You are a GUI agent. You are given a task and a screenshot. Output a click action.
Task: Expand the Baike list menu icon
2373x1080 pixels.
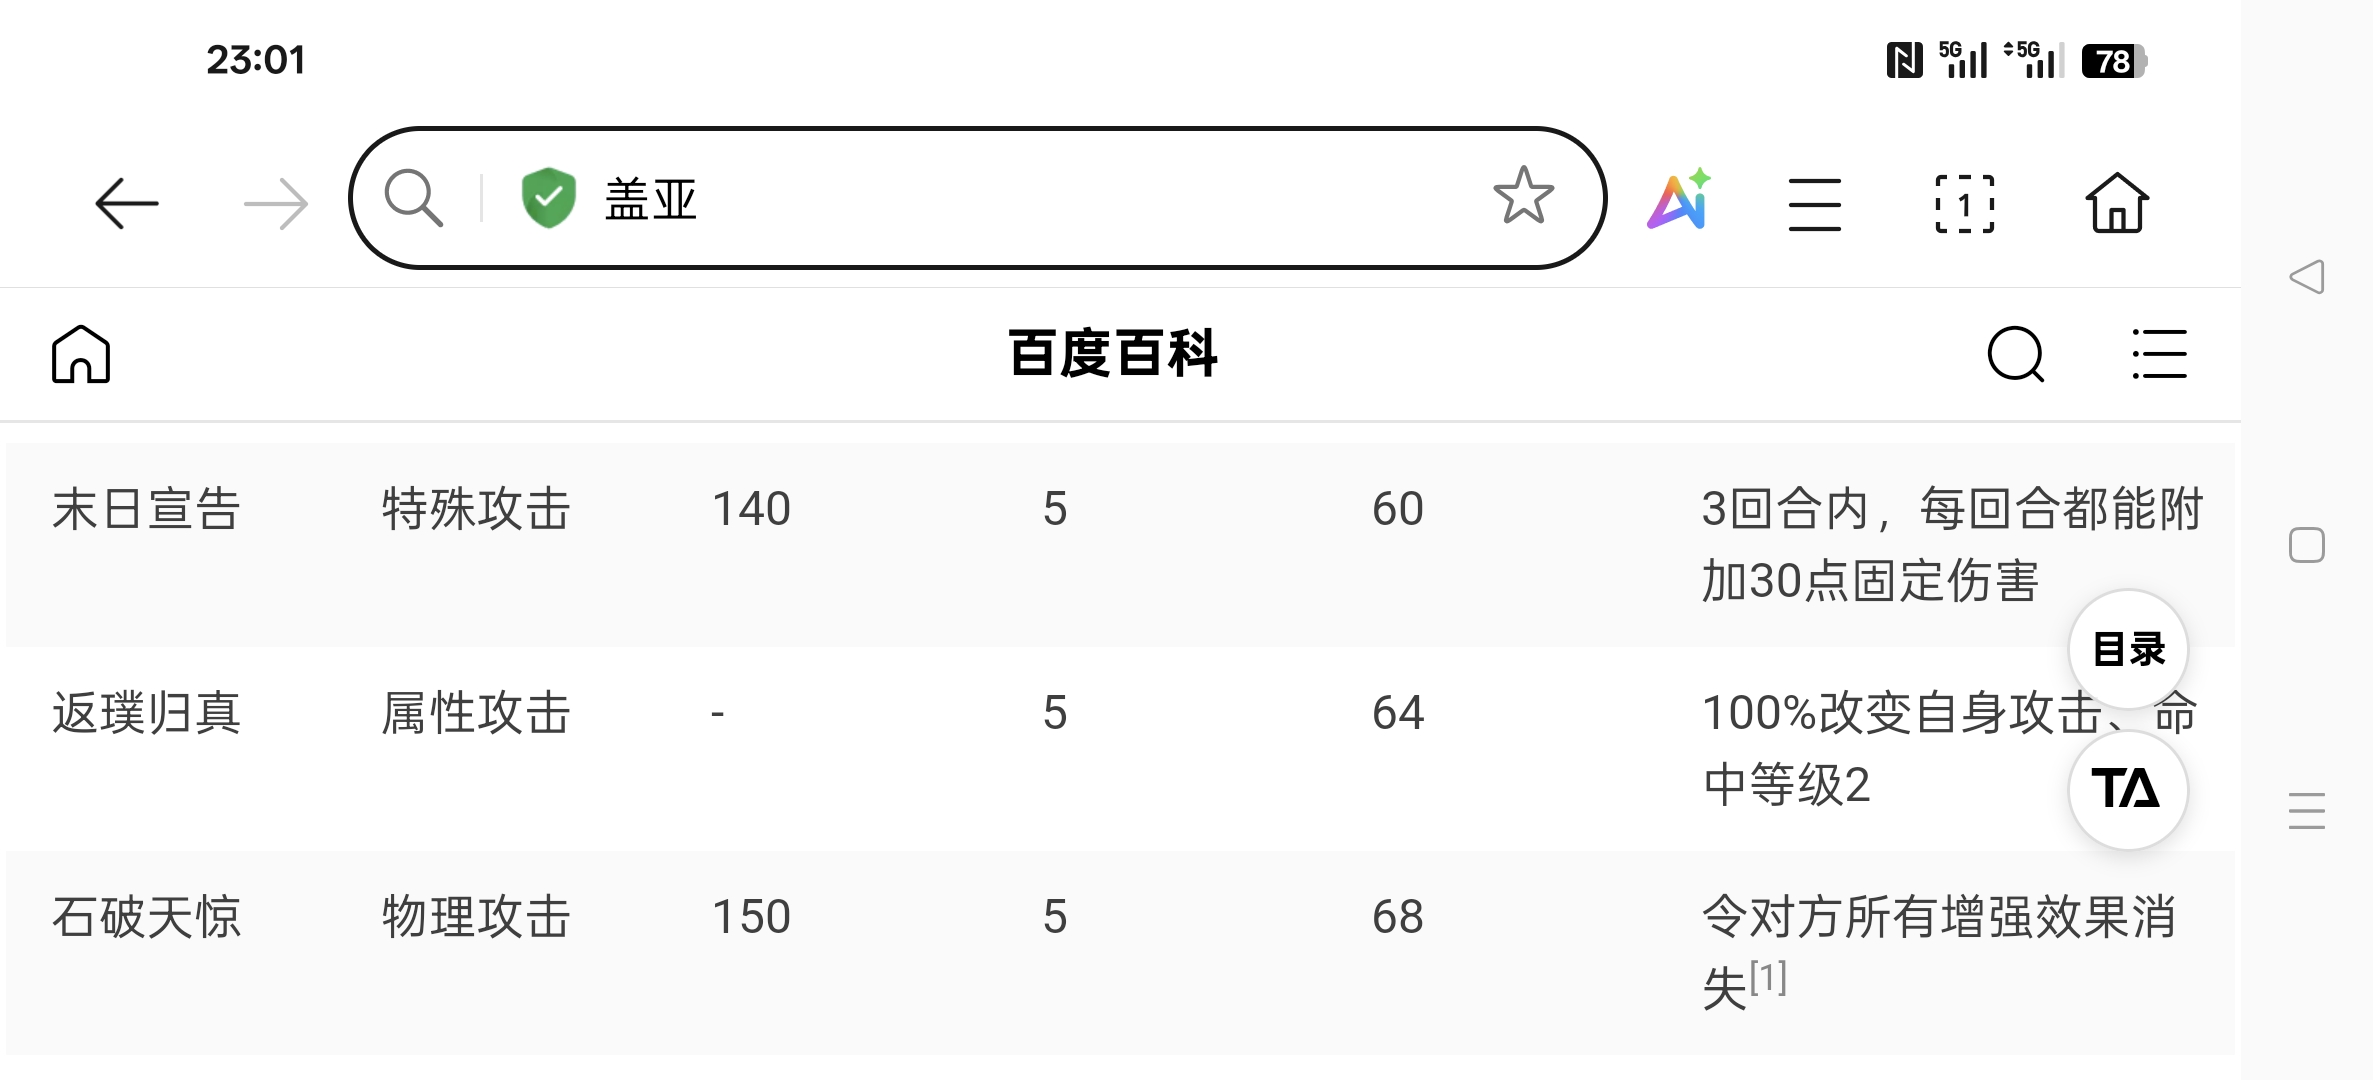(x=2159, y=354)
